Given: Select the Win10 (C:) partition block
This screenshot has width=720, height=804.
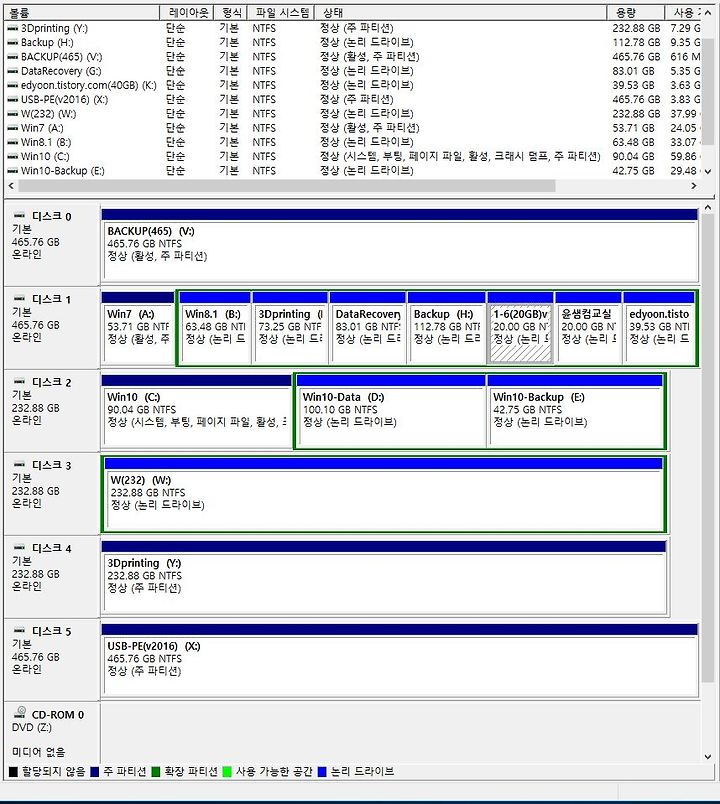Looking at the screenshot, I should (x=196, y=411).
